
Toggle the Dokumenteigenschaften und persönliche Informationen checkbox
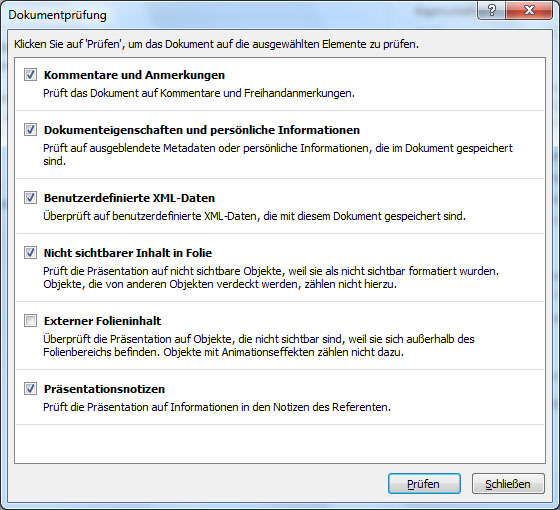[30, 129]
